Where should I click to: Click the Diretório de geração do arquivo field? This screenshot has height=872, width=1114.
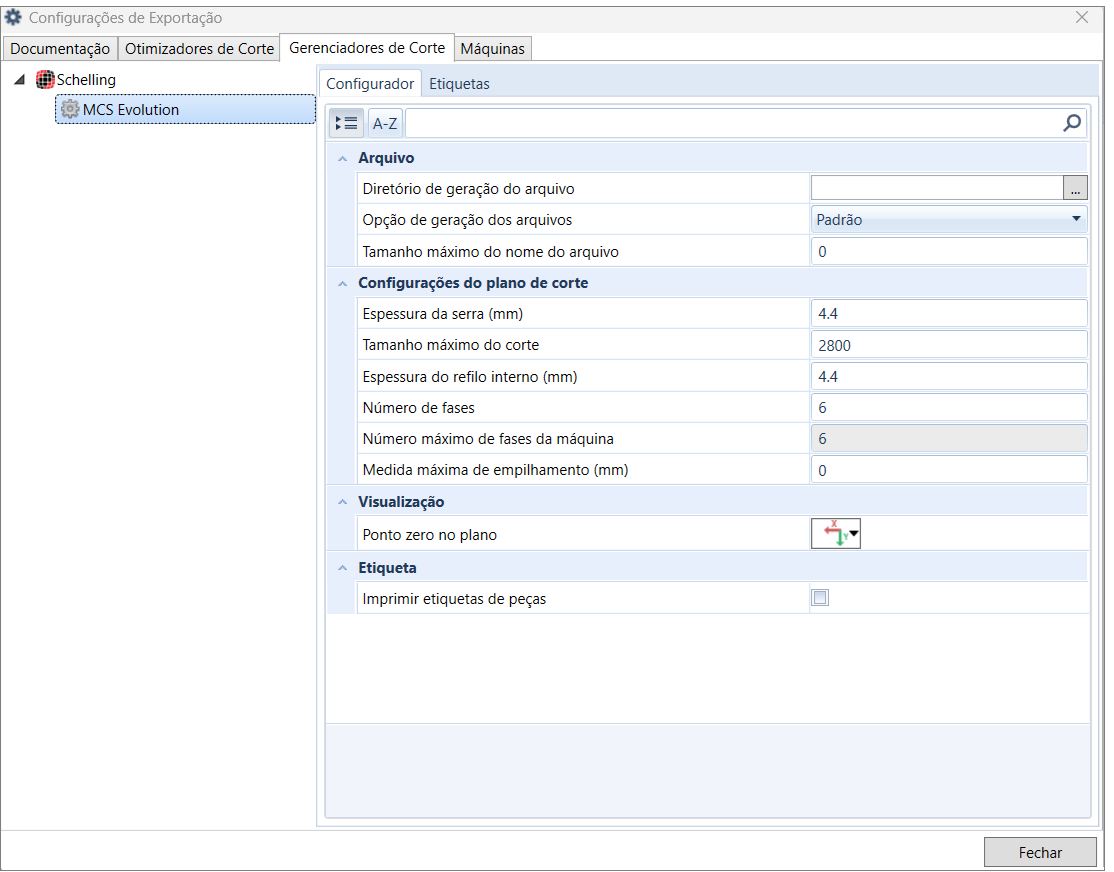[936, 188]
